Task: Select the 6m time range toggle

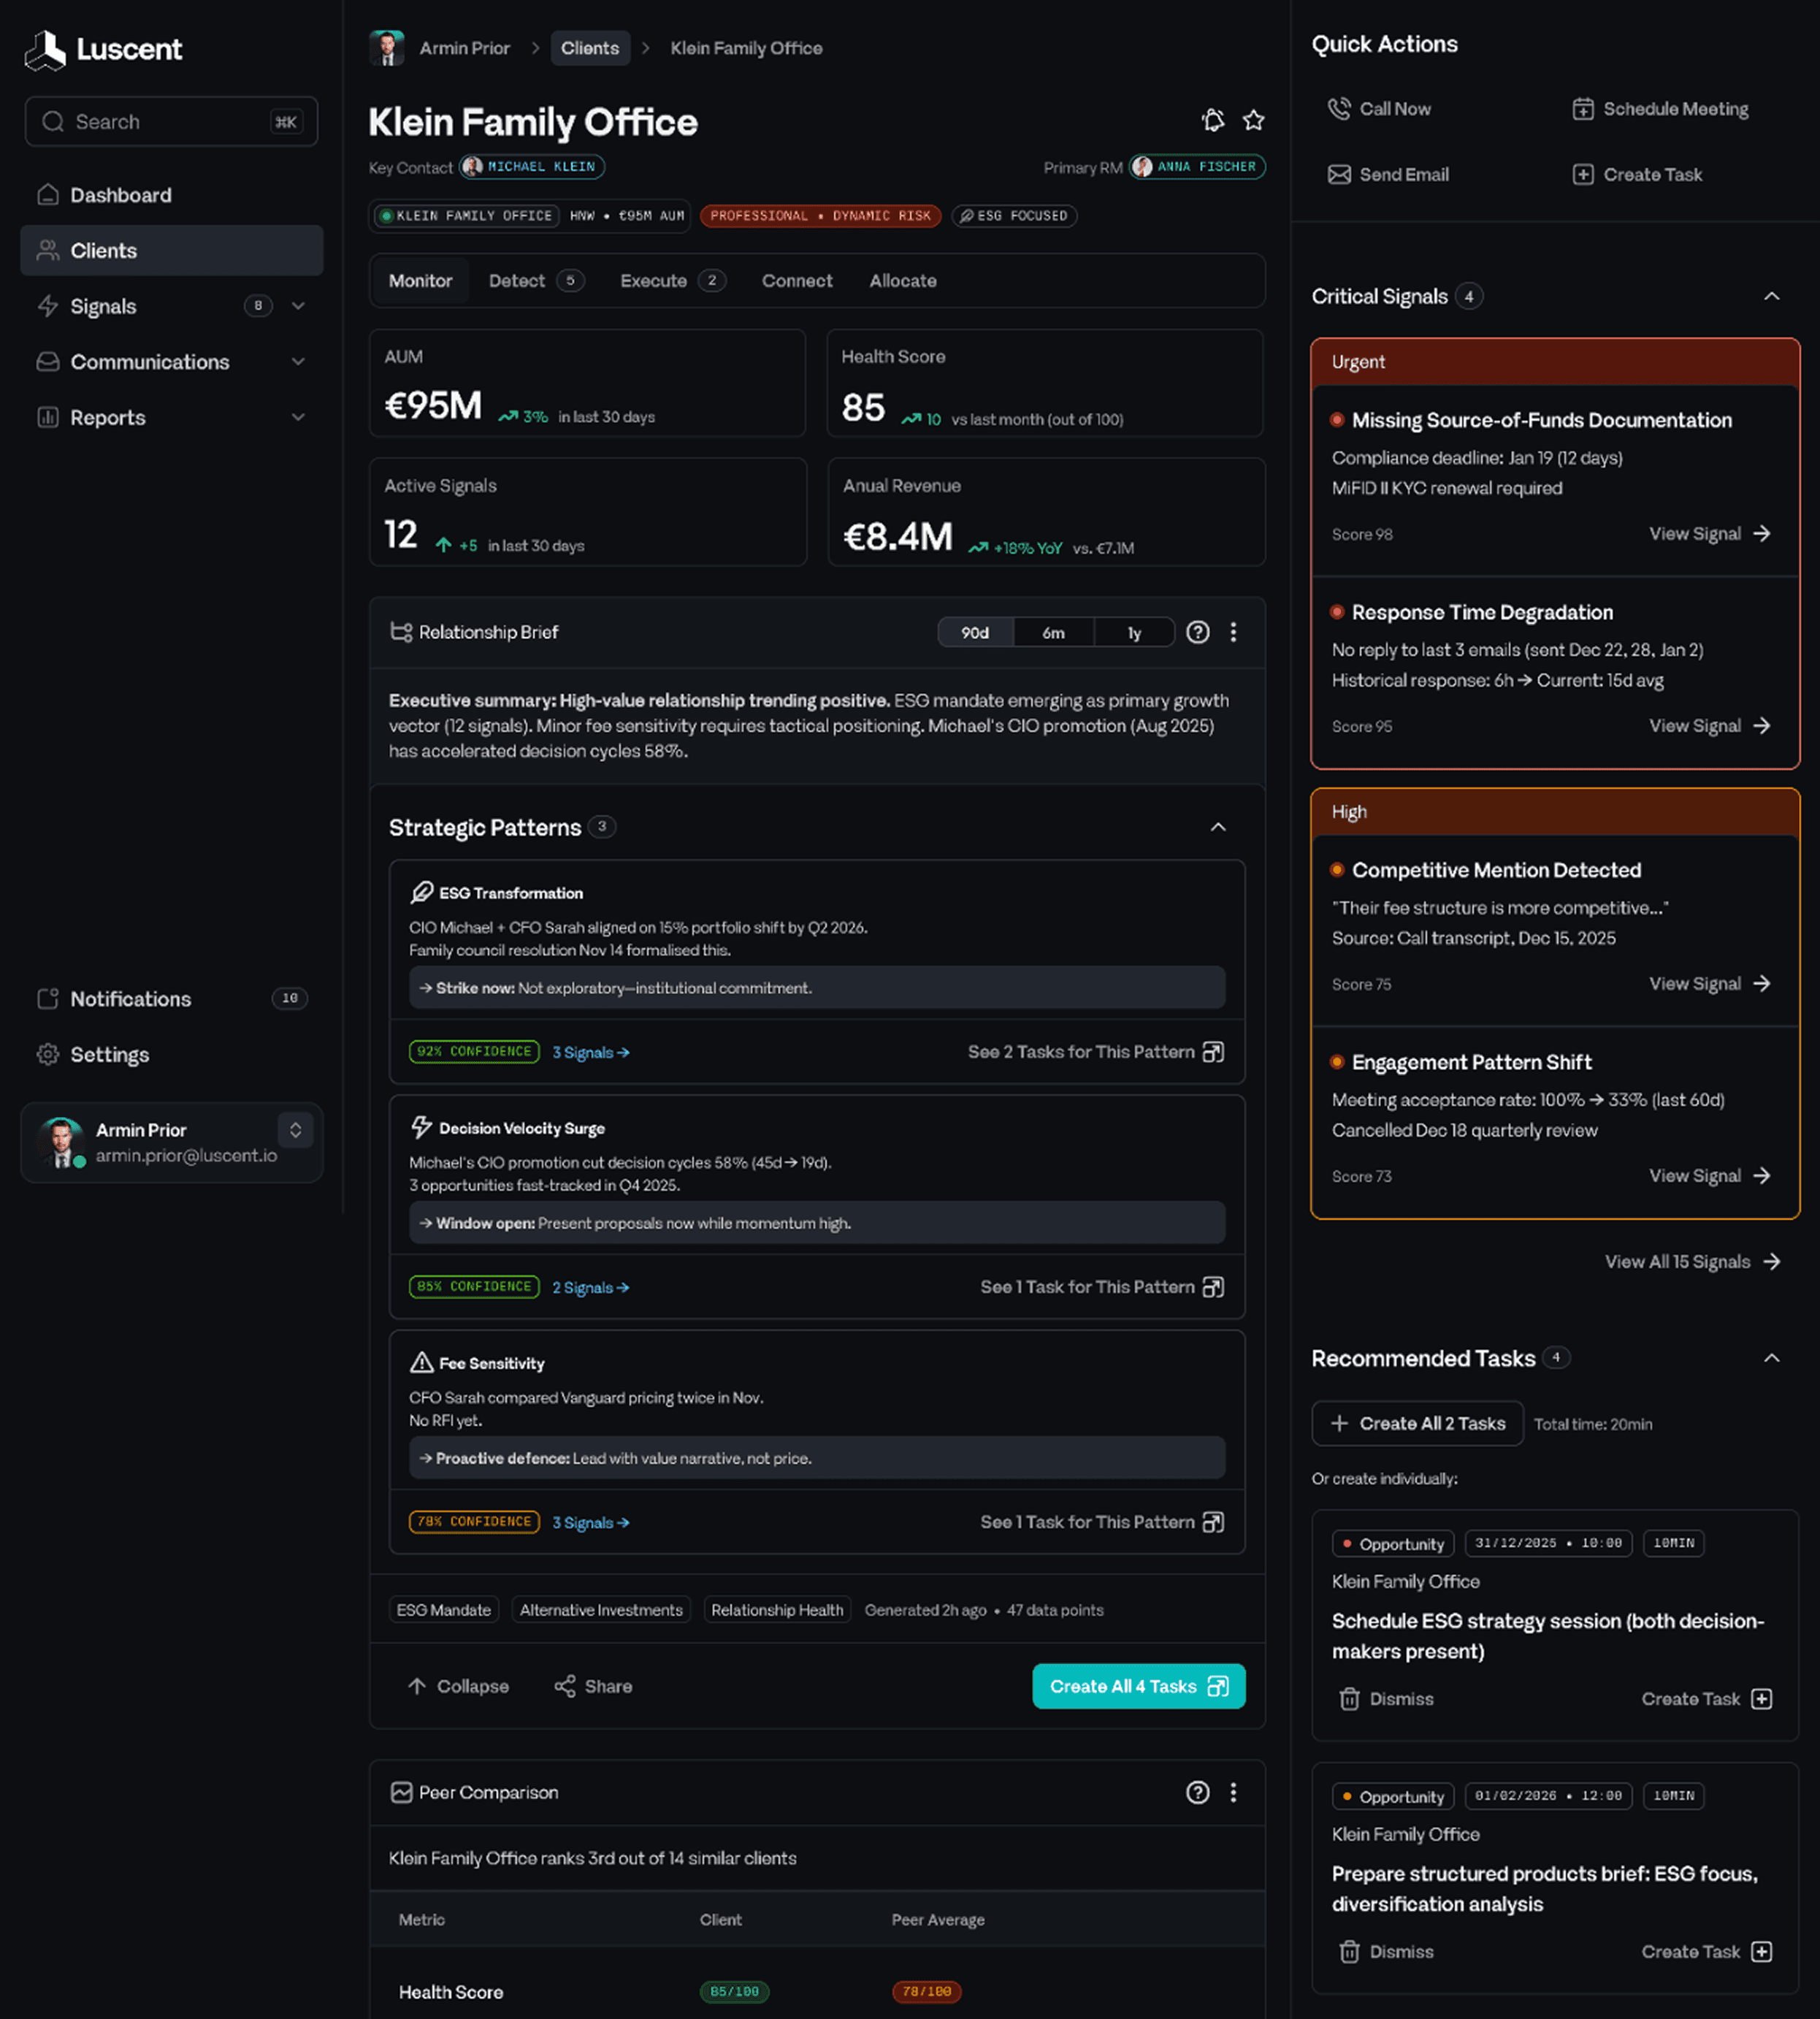Action: pos(1053,633)
